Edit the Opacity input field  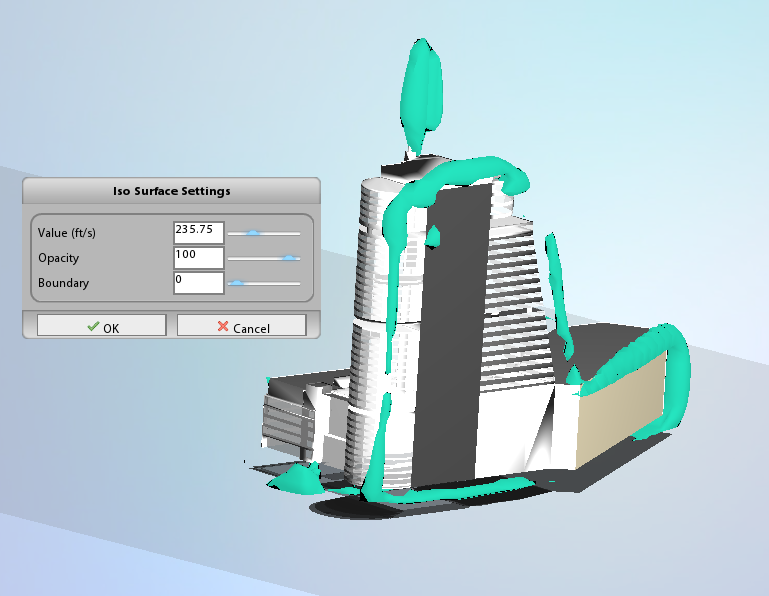(199, 258)
